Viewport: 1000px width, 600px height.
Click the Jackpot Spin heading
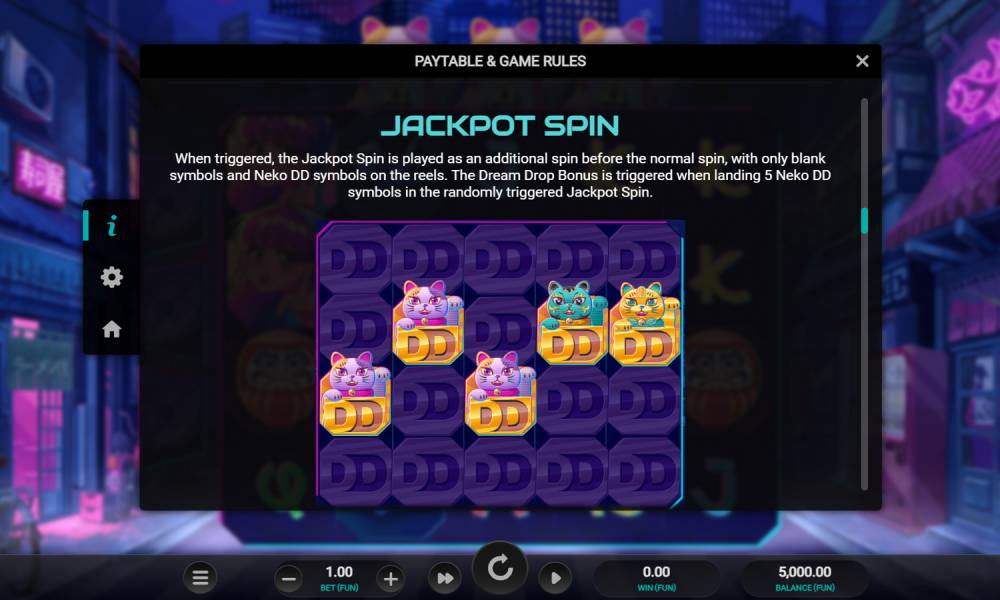coord(500,126)
